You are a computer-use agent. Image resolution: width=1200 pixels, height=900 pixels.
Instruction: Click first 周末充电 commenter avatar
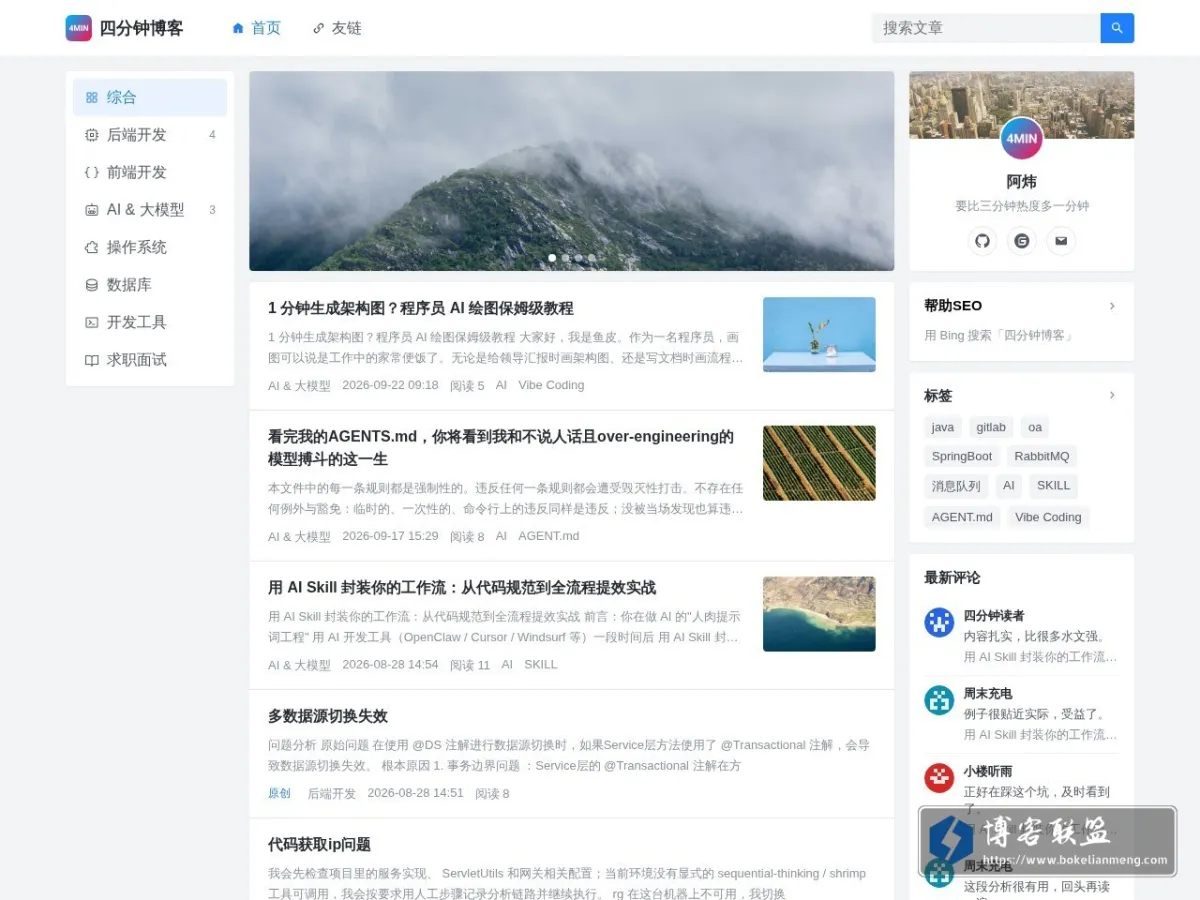click(939, 700)
